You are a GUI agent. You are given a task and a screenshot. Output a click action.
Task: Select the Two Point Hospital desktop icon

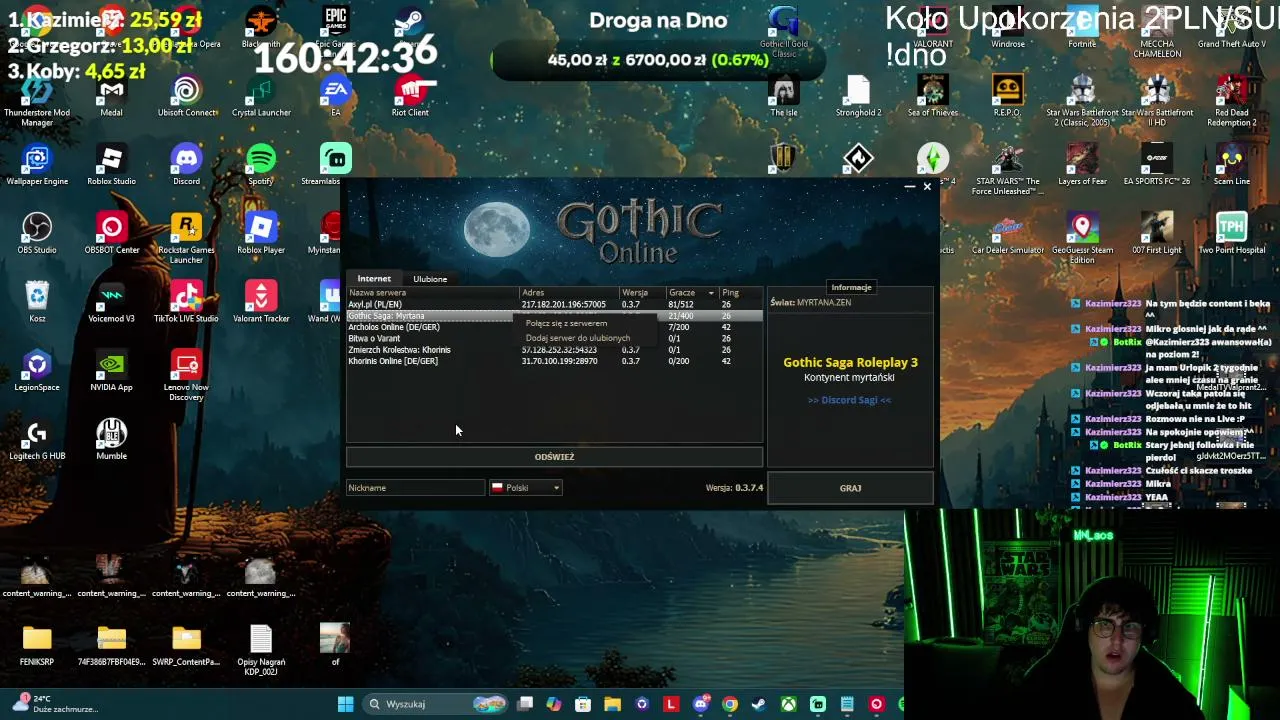pyautogui.click(x=1232, y=235)
